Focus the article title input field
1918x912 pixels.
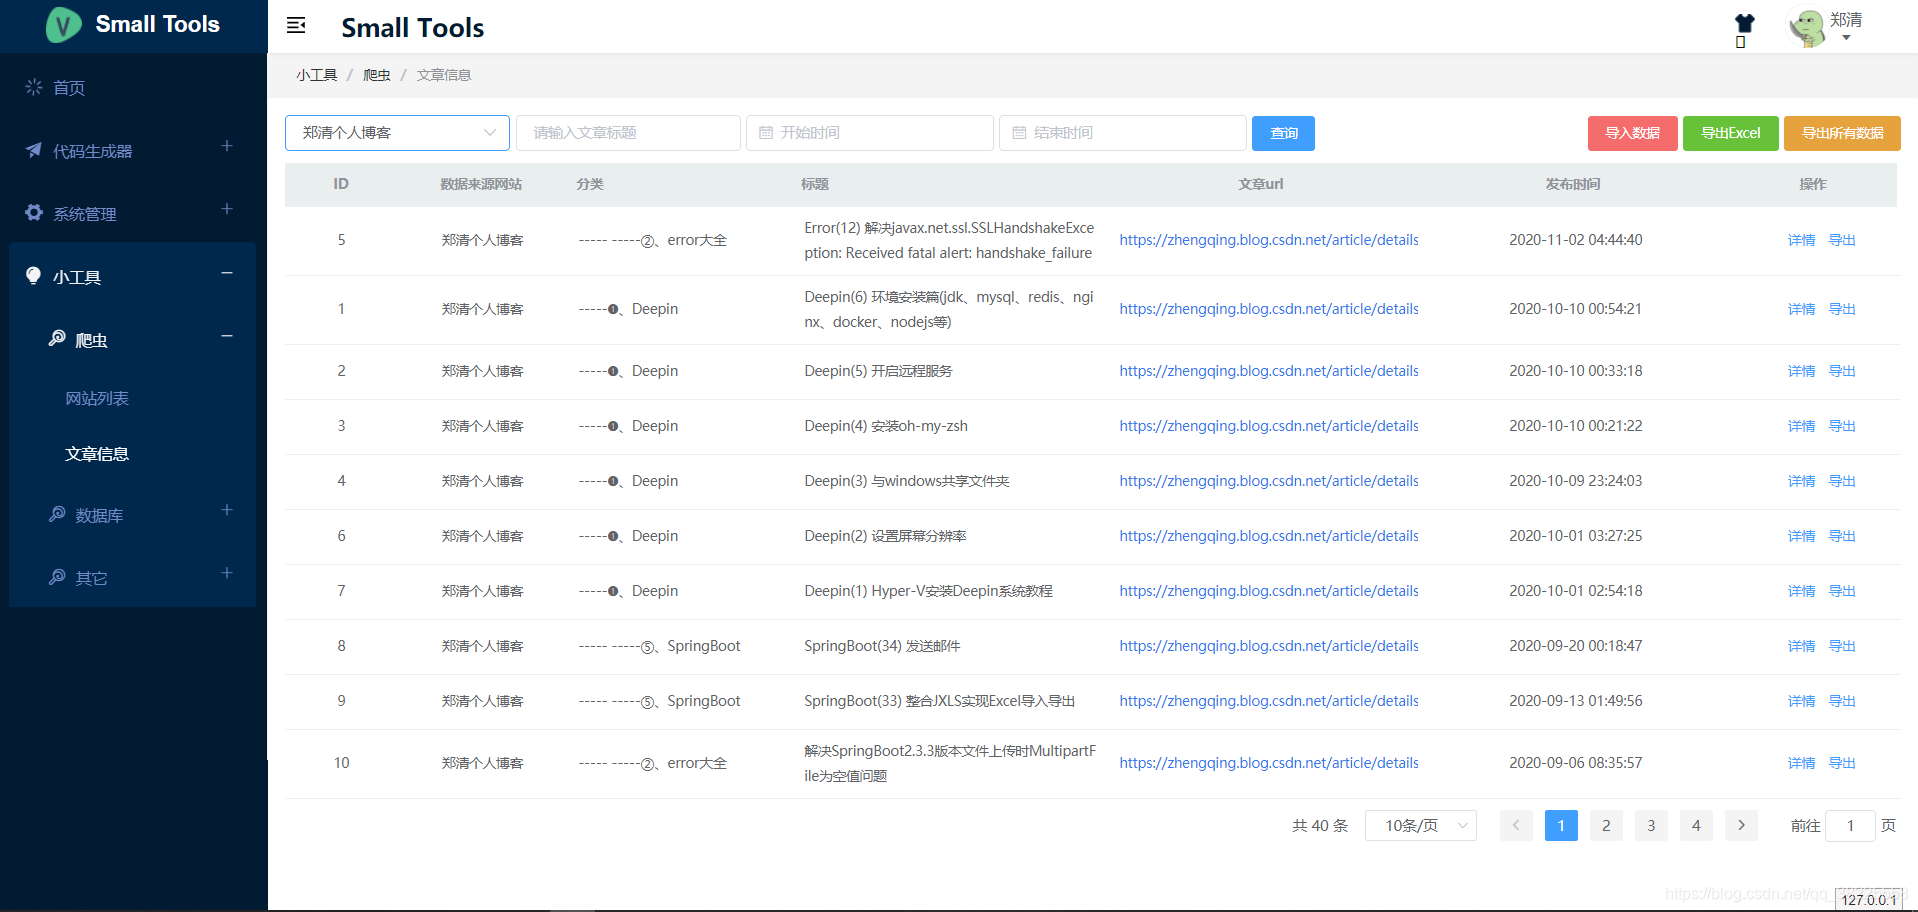pos(628,133)
